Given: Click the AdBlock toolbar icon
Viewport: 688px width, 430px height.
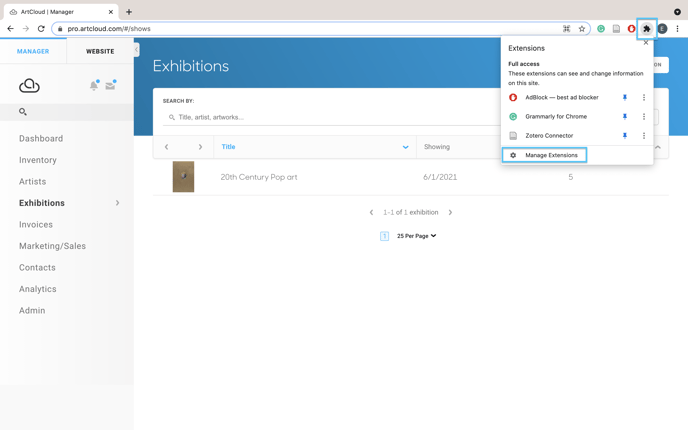Looking at the screenshot, I should click(x=631, y=29).
